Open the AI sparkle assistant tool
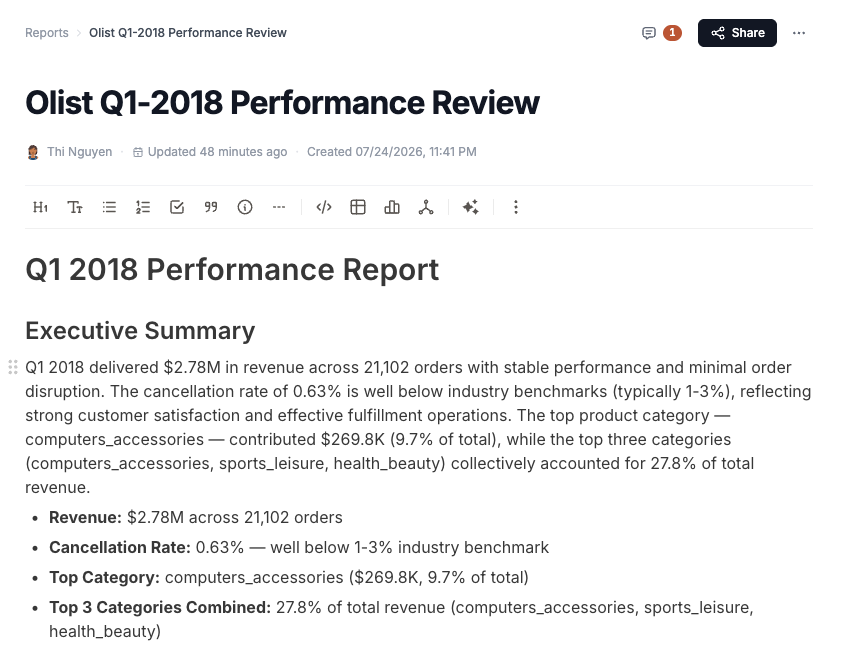Viewport: 858px width, 649px height. click(x=471, y=207)
